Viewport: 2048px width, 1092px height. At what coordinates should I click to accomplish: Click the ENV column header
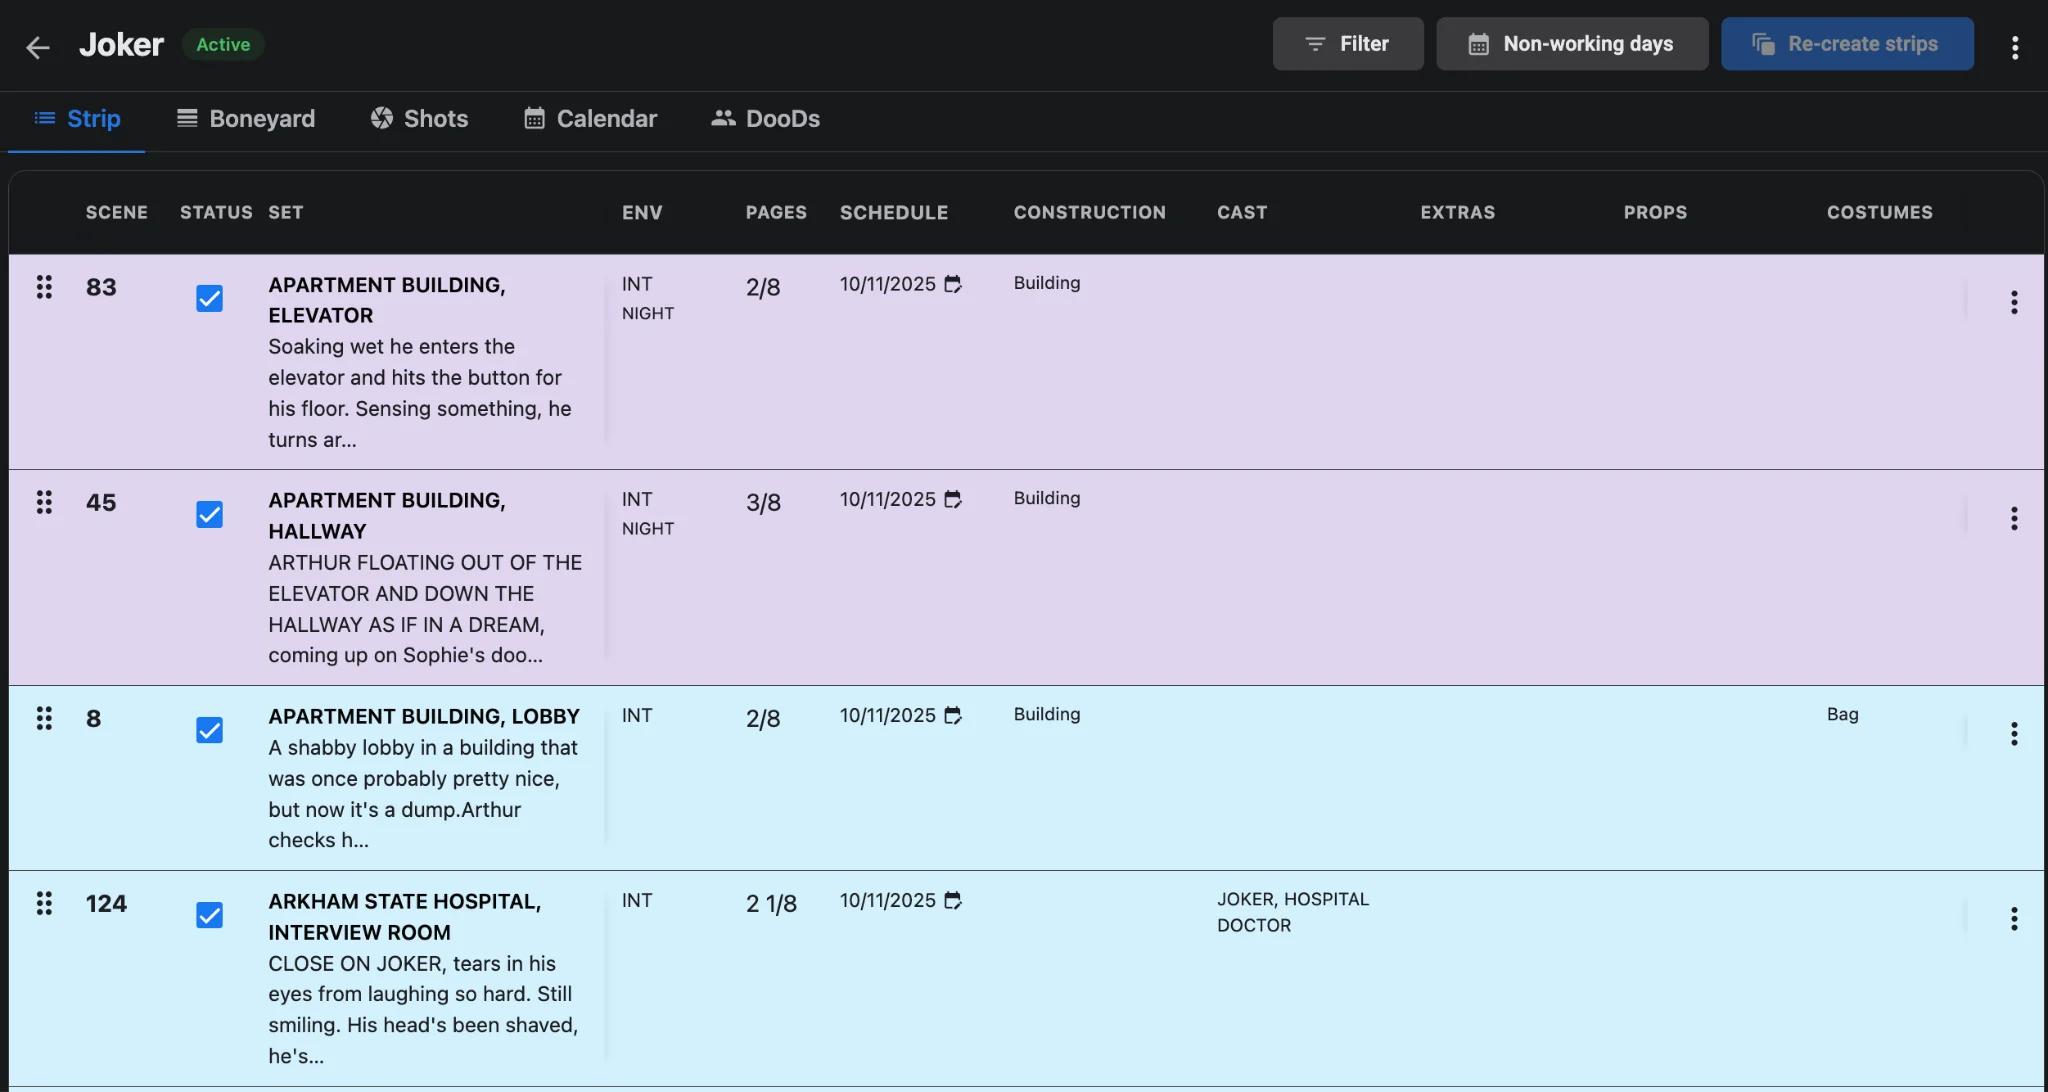642,212
